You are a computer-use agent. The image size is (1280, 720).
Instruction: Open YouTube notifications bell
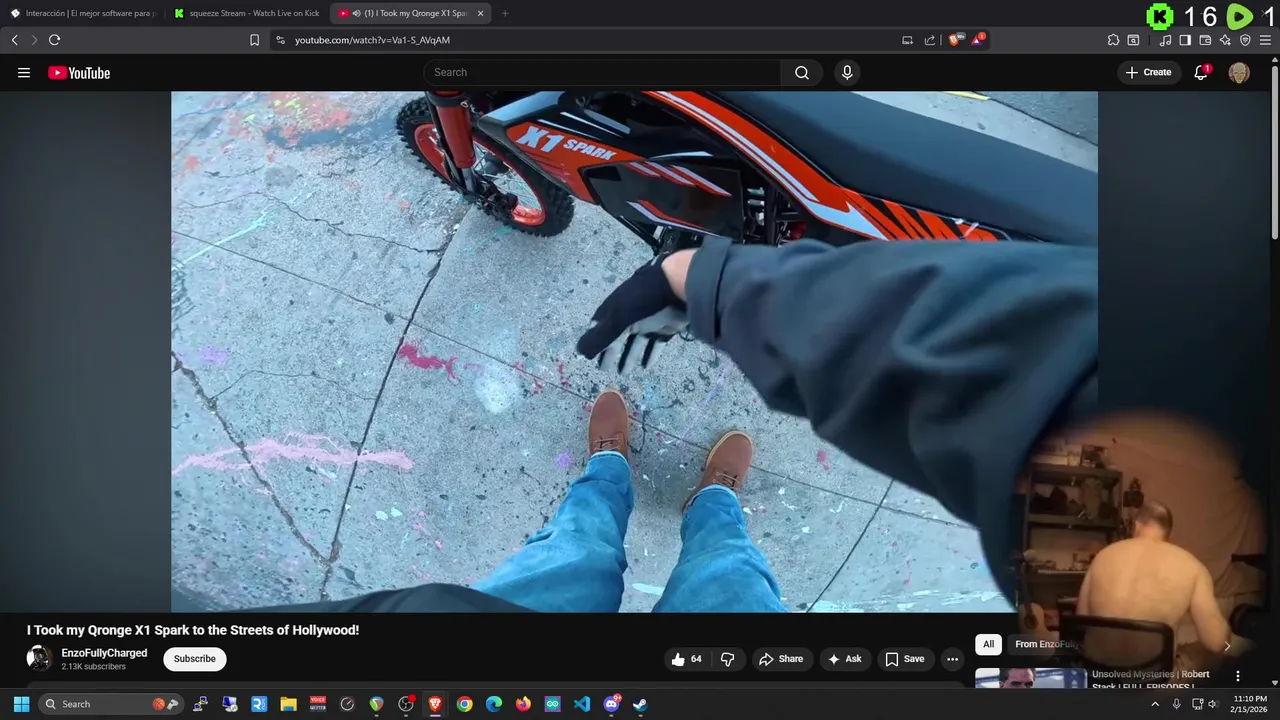coord(1201,72)
